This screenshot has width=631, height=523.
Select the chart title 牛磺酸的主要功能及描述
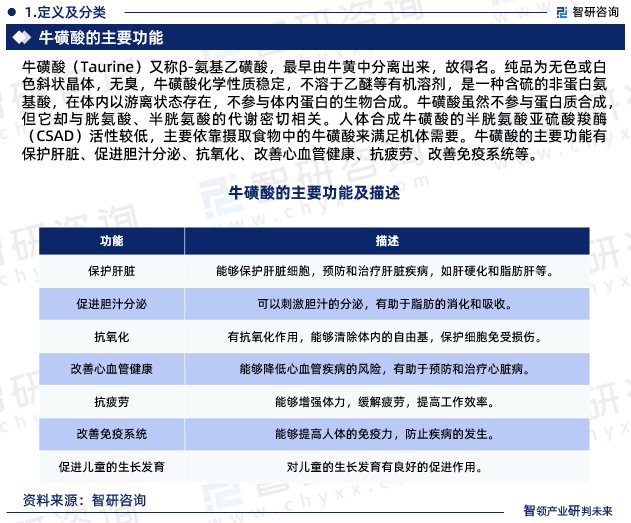click(314, 193)
